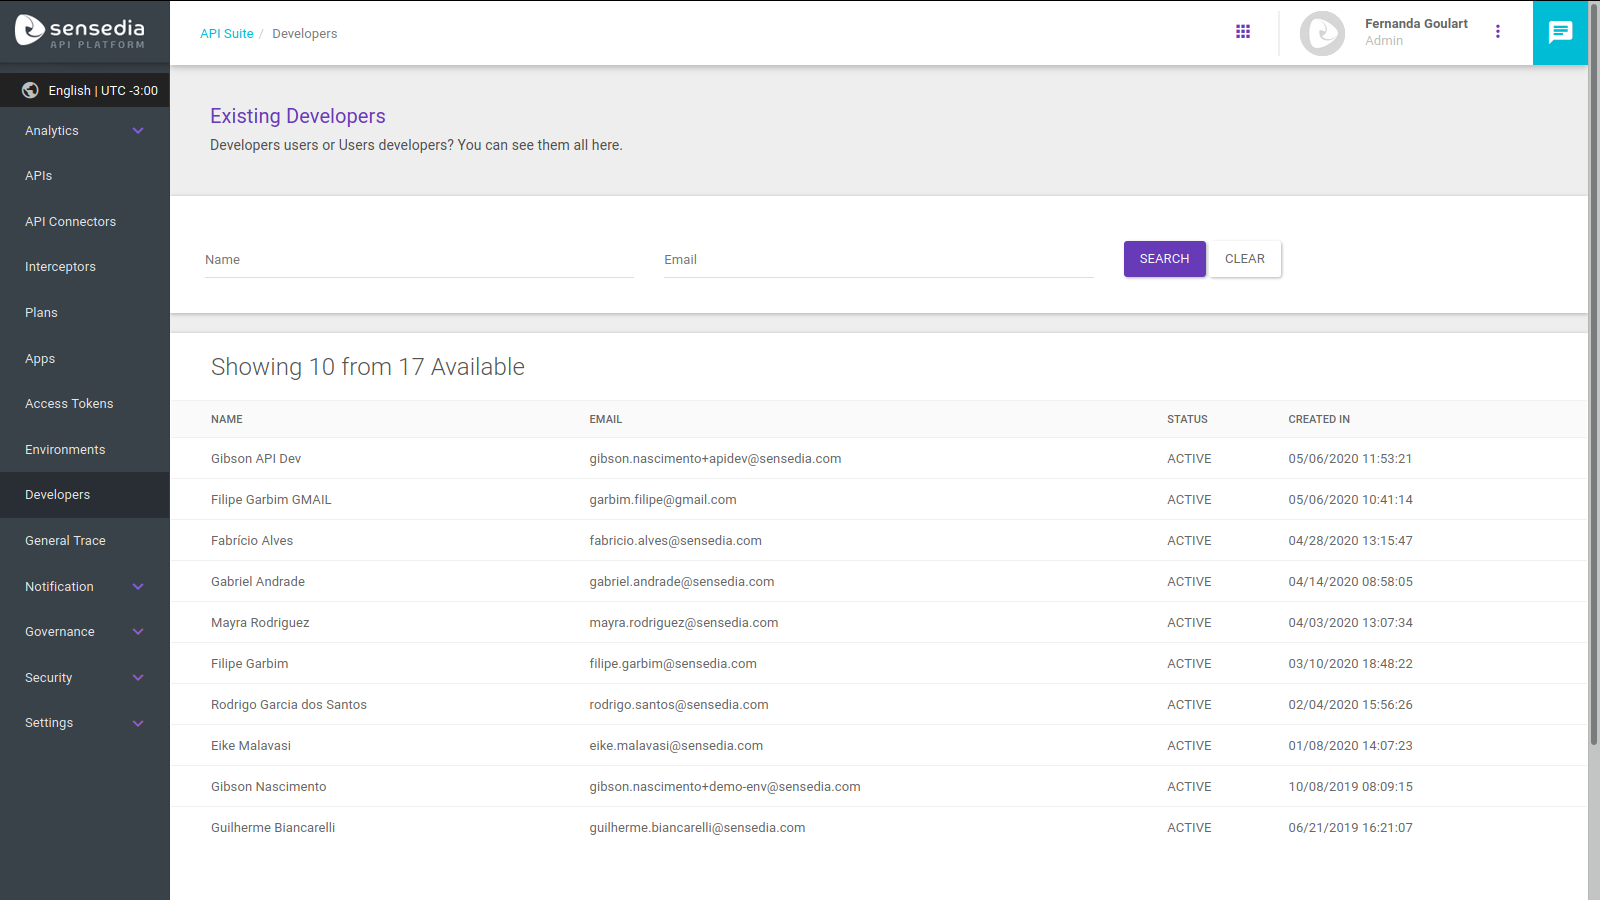Select the Gibson API Dev developer row
The width and height of the screenshot is (1600, 900).
click(256, 459)
